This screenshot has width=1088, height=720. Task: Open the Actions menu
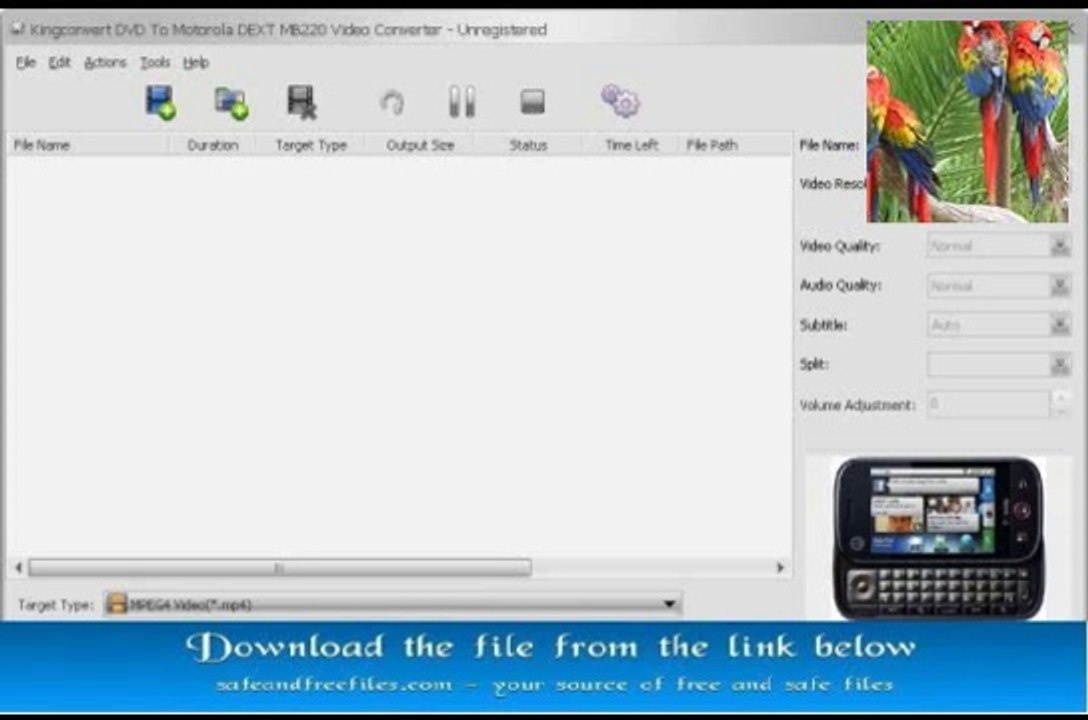point(105,62)
